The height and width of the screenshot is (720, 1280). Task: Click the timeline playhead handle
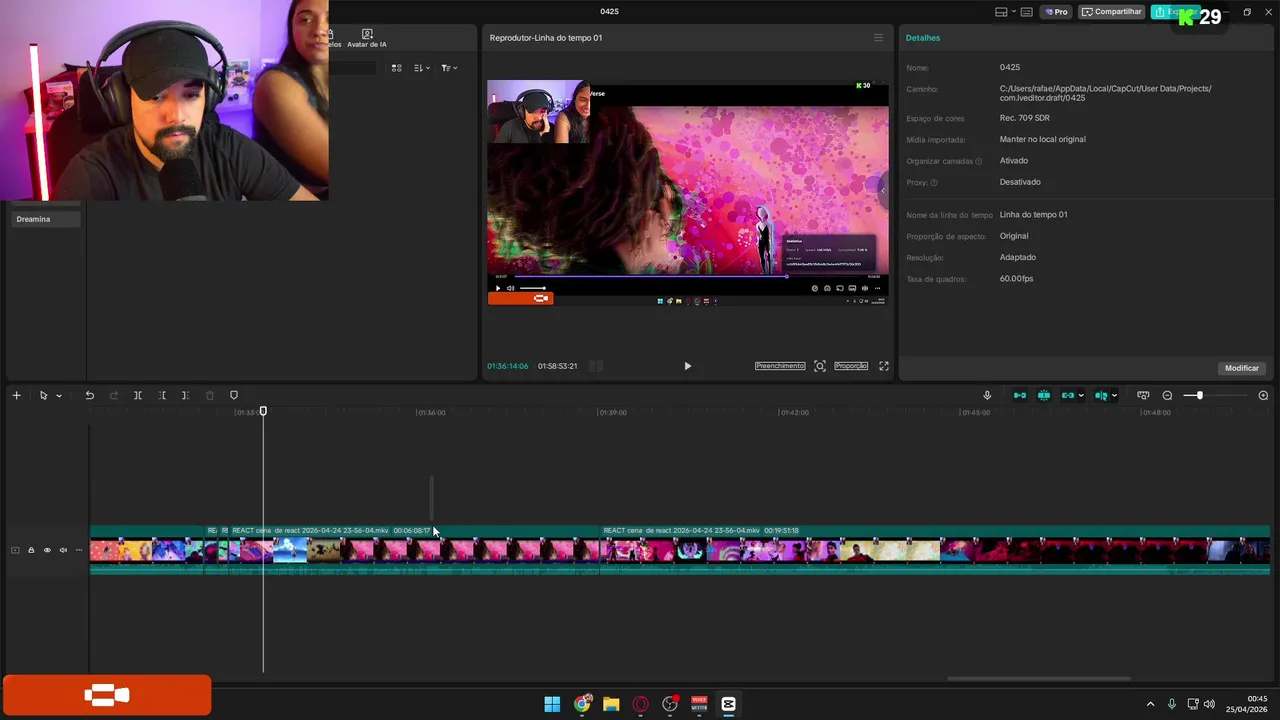point(263,411)
